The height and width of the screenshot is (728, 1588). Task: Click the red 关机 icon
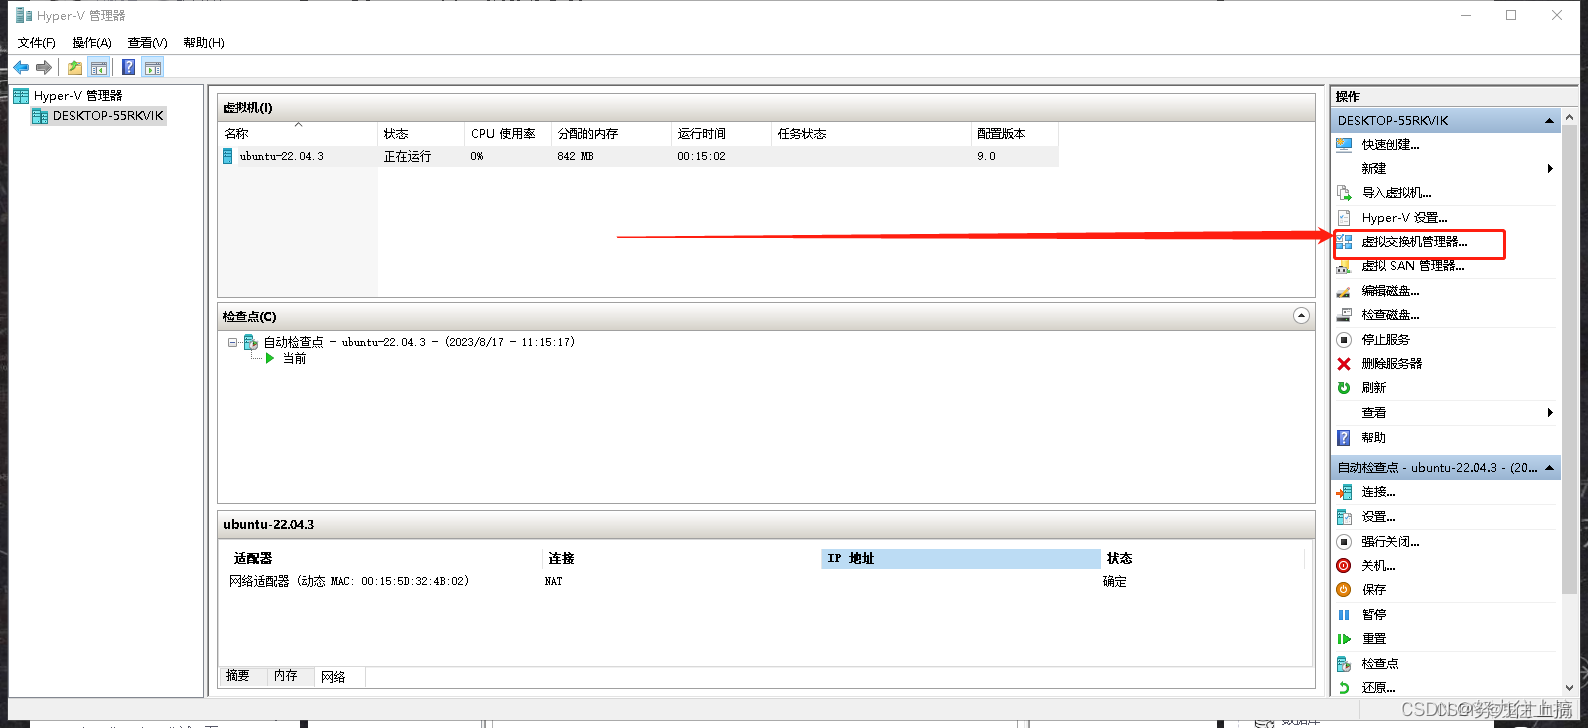(1344, 566)
